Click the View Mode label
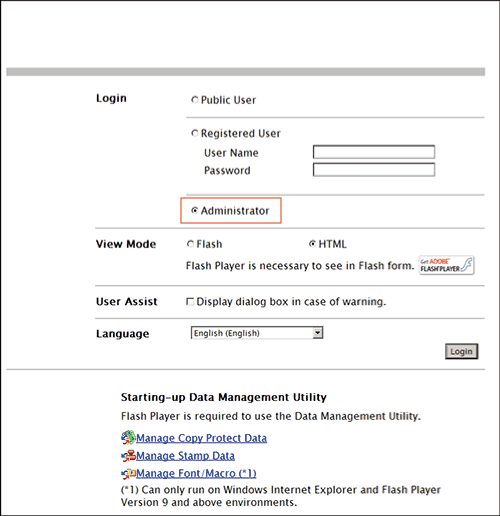The image size is (500, 516). click(126, 244)
